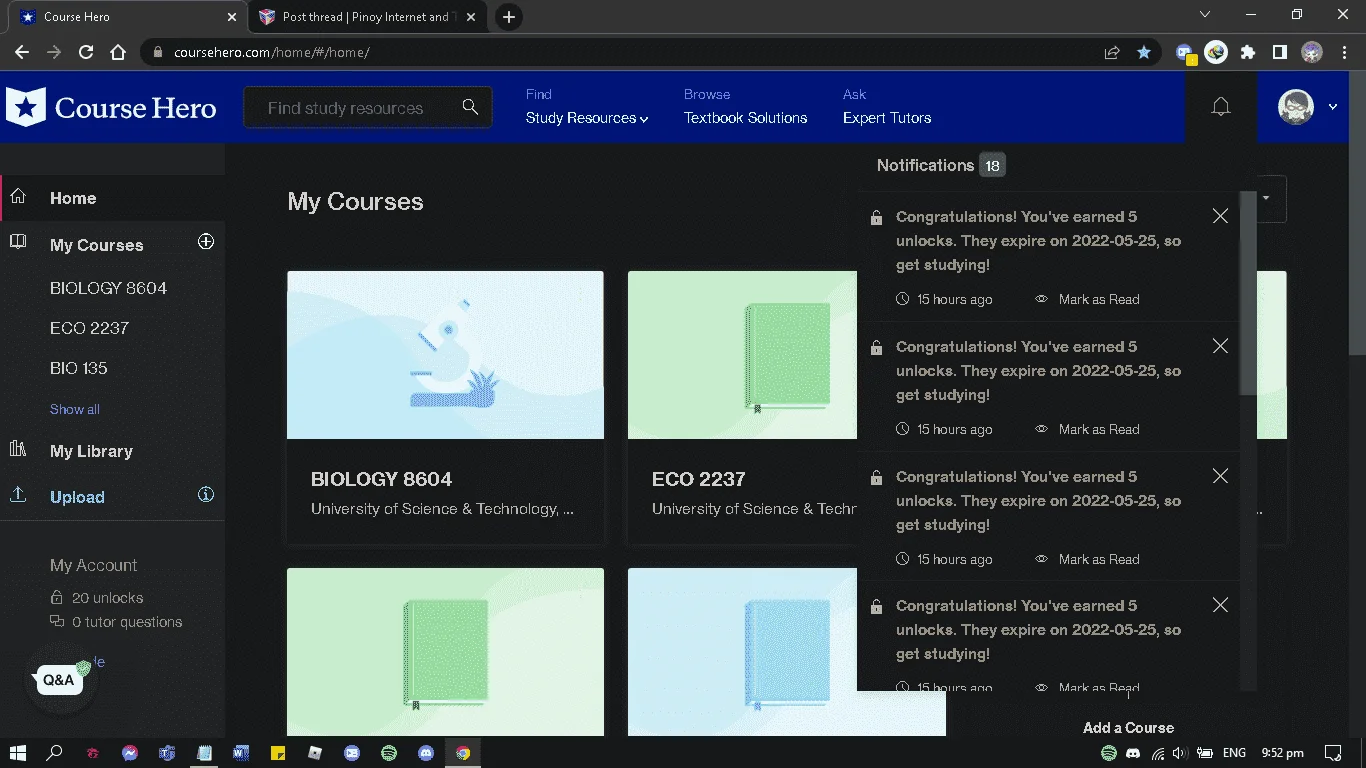Toggle the Chrome side panel
The width and height of the screenshot is (1366, 768).
pyautogui.click(x=1280, y=52)
